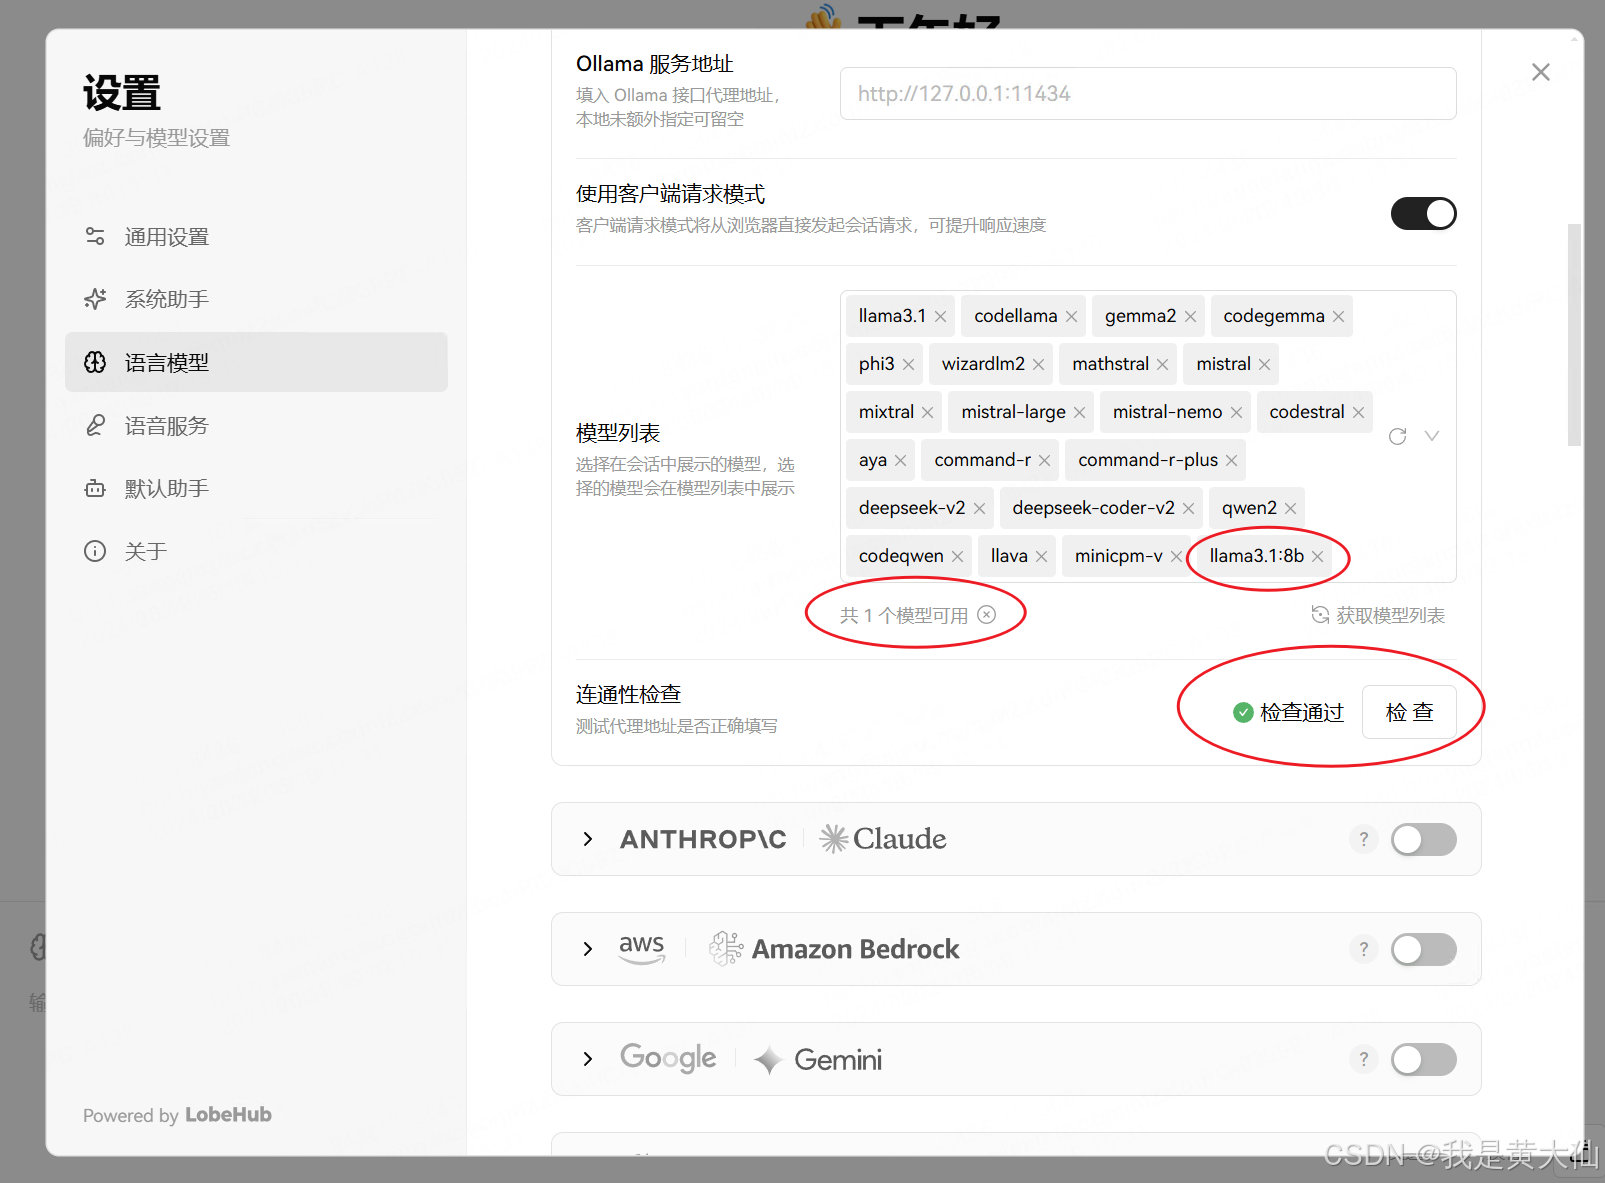Remove the wizardlm2 model tag
Viewport: 1605px width, 1183px height.
pyautogui.click(x=1038, y=364)
